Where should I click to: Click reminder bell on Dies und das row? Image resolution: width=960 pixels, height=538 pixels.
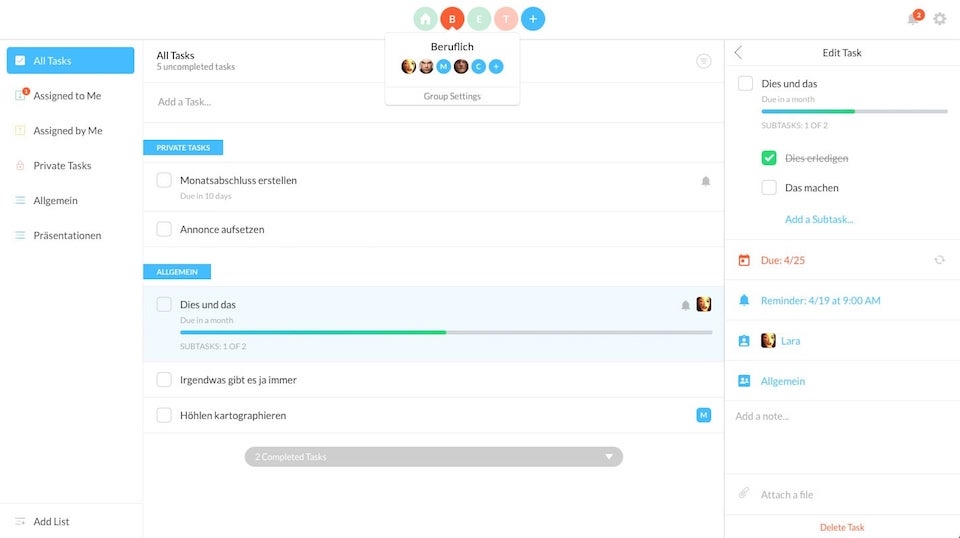(686, 305)
